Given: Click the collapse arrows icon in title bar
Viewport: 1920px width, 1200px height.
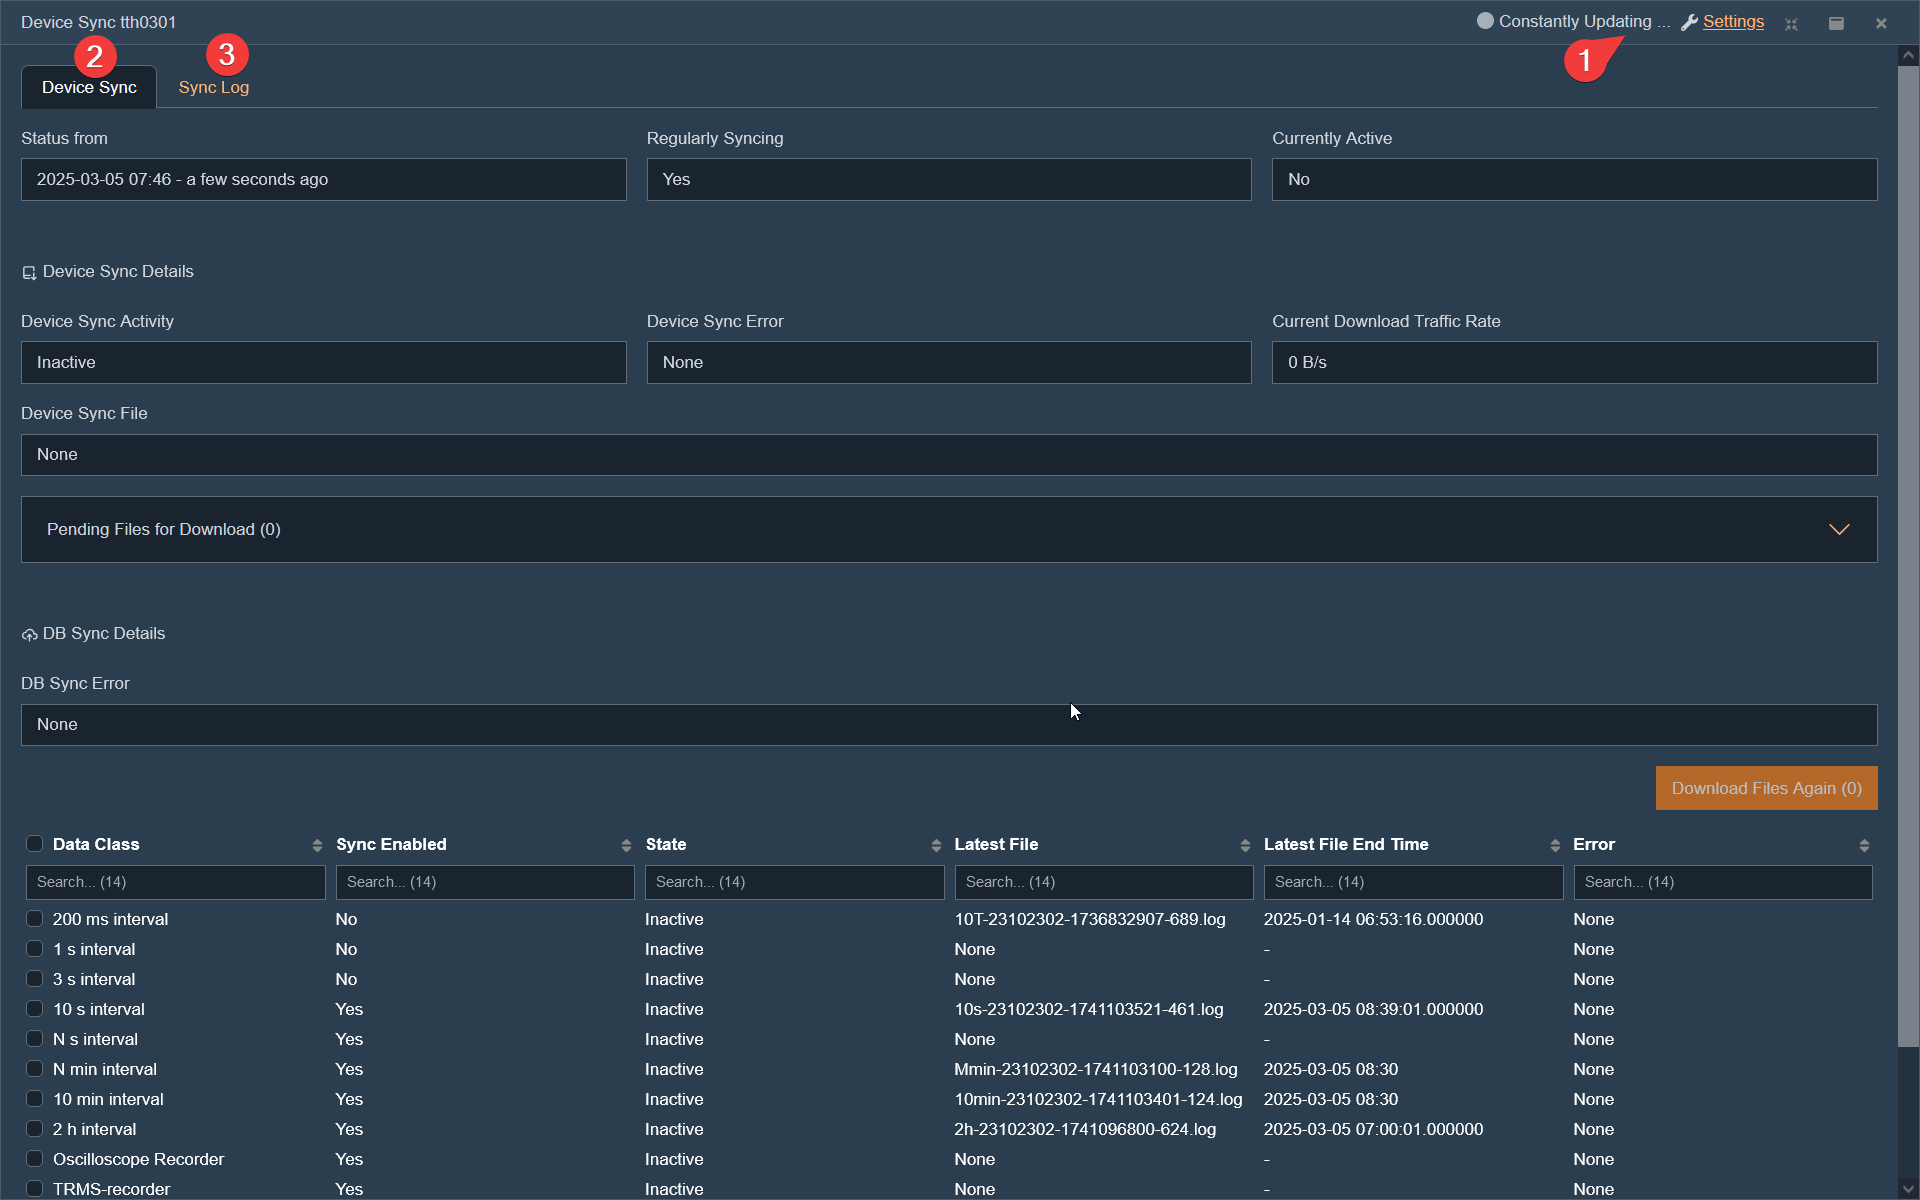Looking at the screenshot, I should 1792,24.
